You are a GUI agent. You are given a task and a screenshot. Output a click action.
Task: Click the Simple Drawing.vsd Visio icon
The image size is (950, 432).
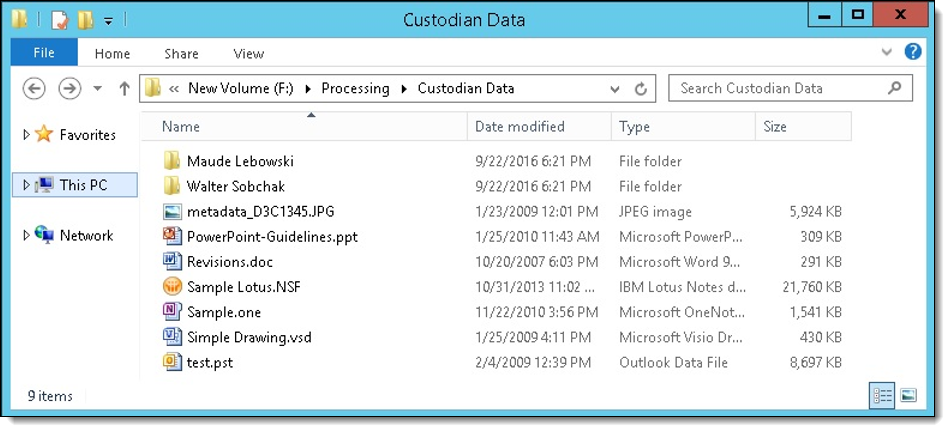click(x=172, y=337)
